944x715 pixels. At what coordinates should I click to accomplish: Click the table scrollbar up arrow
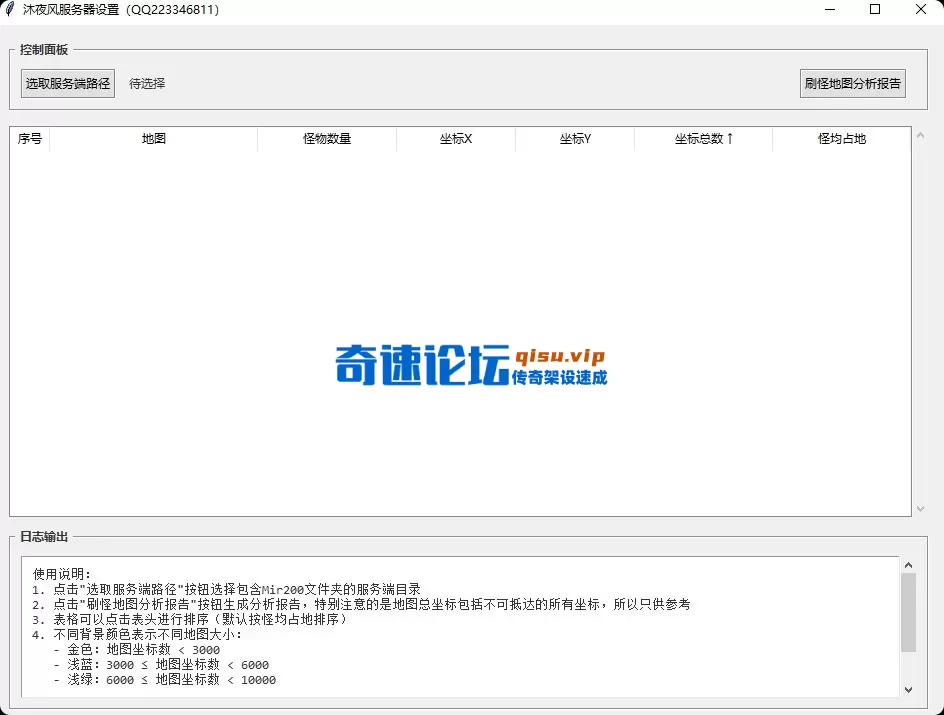coord(922,139)
